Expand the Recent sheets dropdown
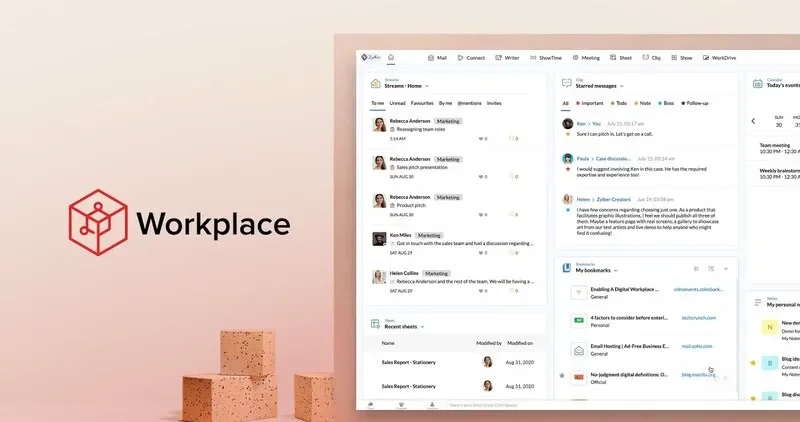This screenshot has height=422, width=800. 422,327
